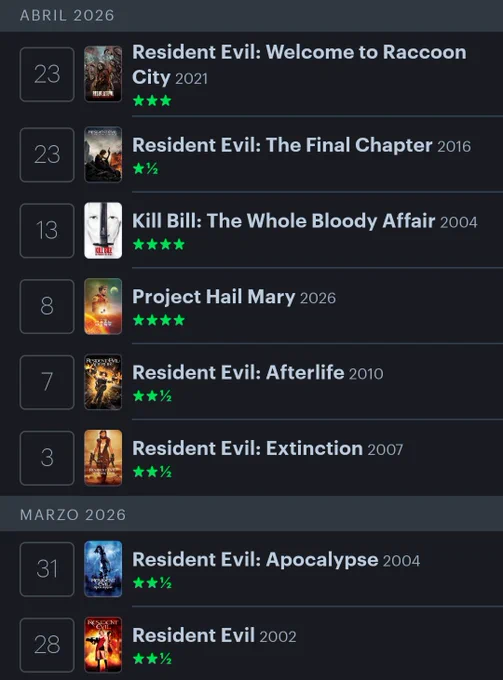
Task: Click the Marzo 2026 section header
Action: tap(252, 514)
